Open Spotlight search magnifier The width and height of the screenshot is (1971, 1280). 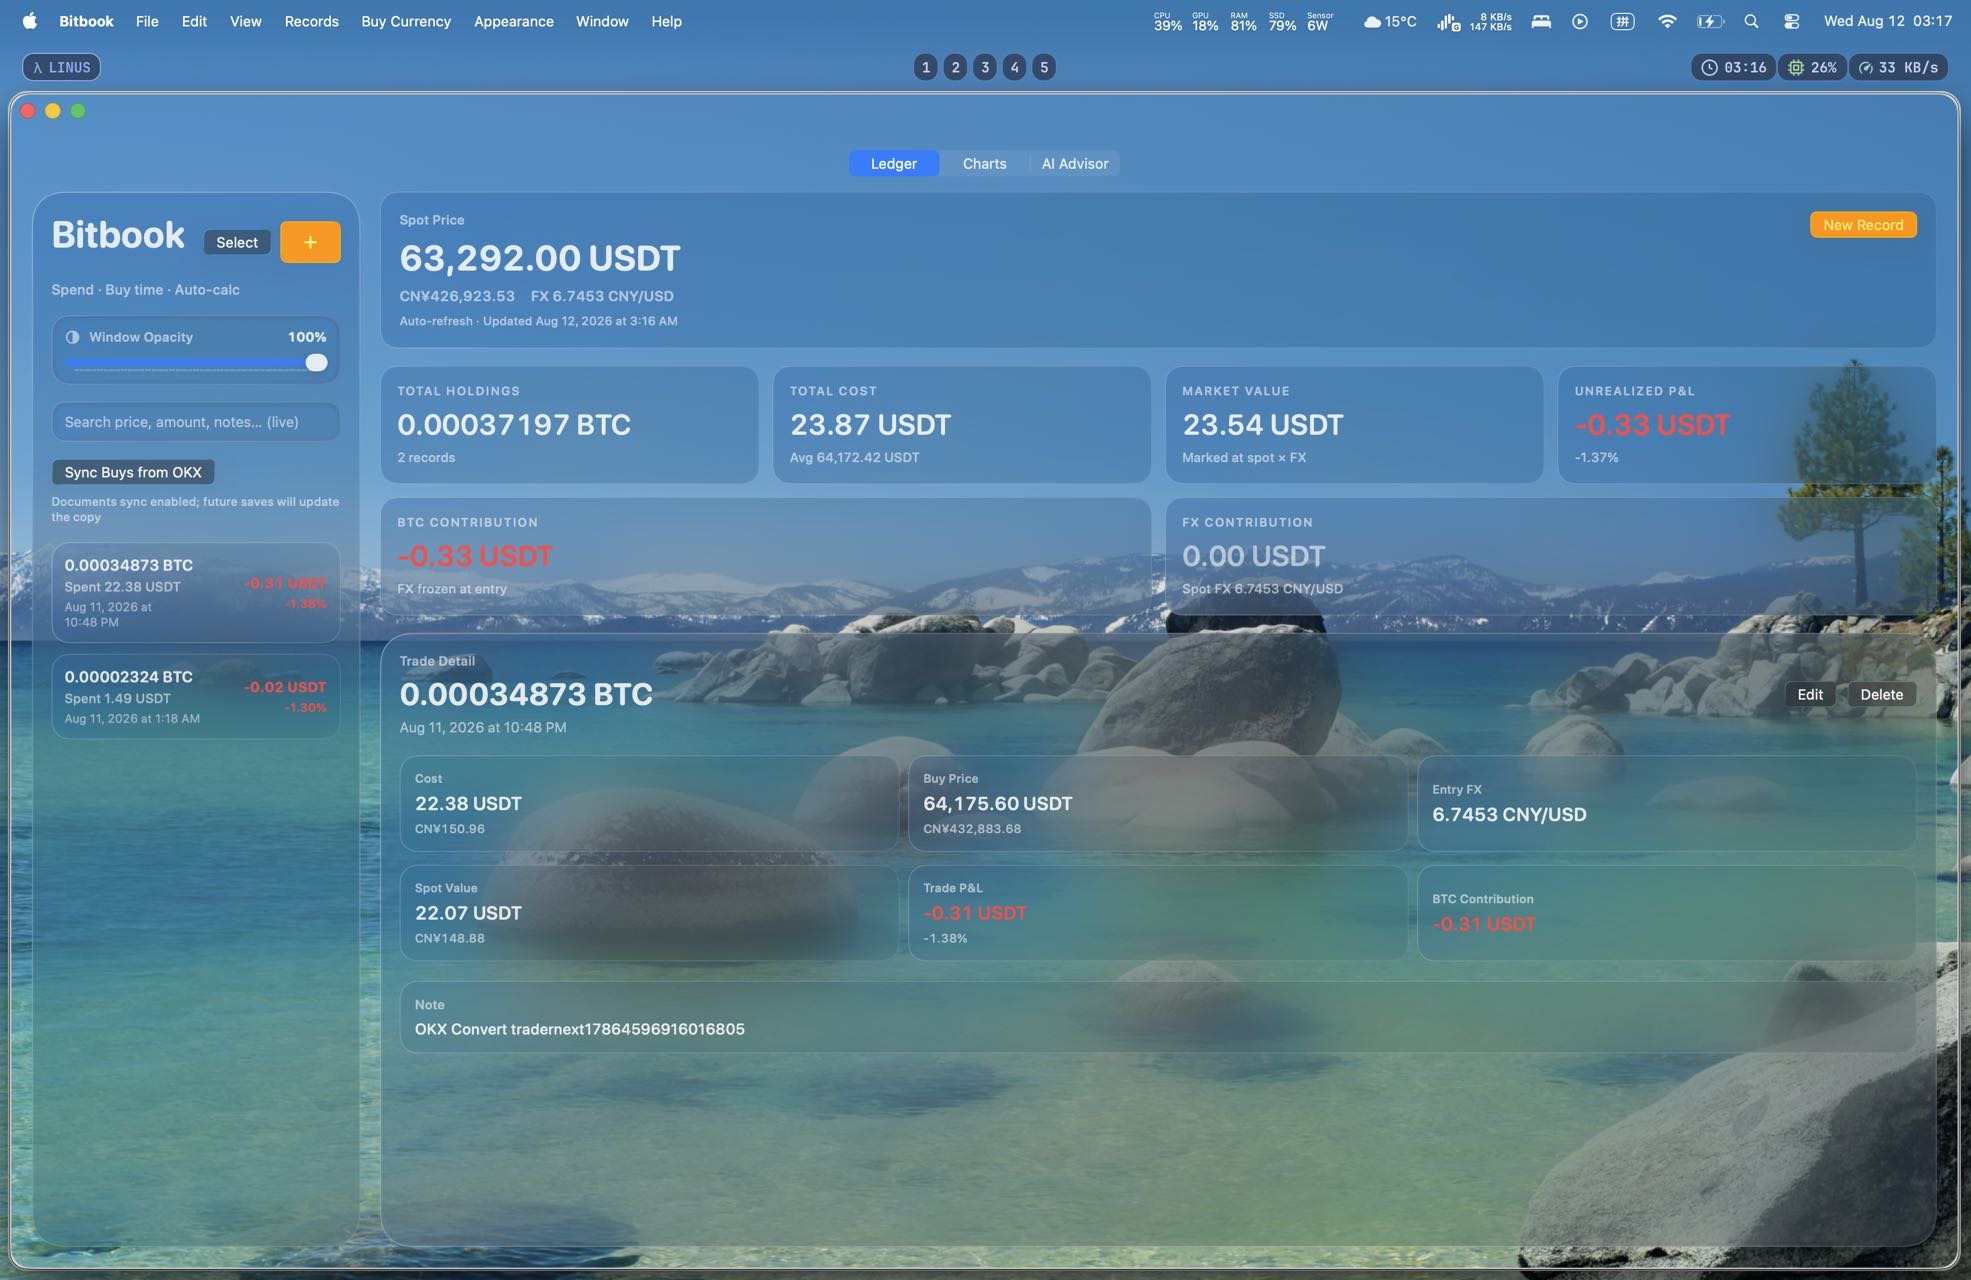pos(1751,21)
